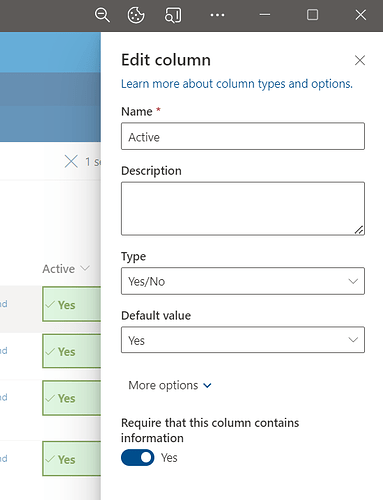Click the third Yes cell in Active column
The height and width of the screenshot is (500, 383).
click(72, 398)
